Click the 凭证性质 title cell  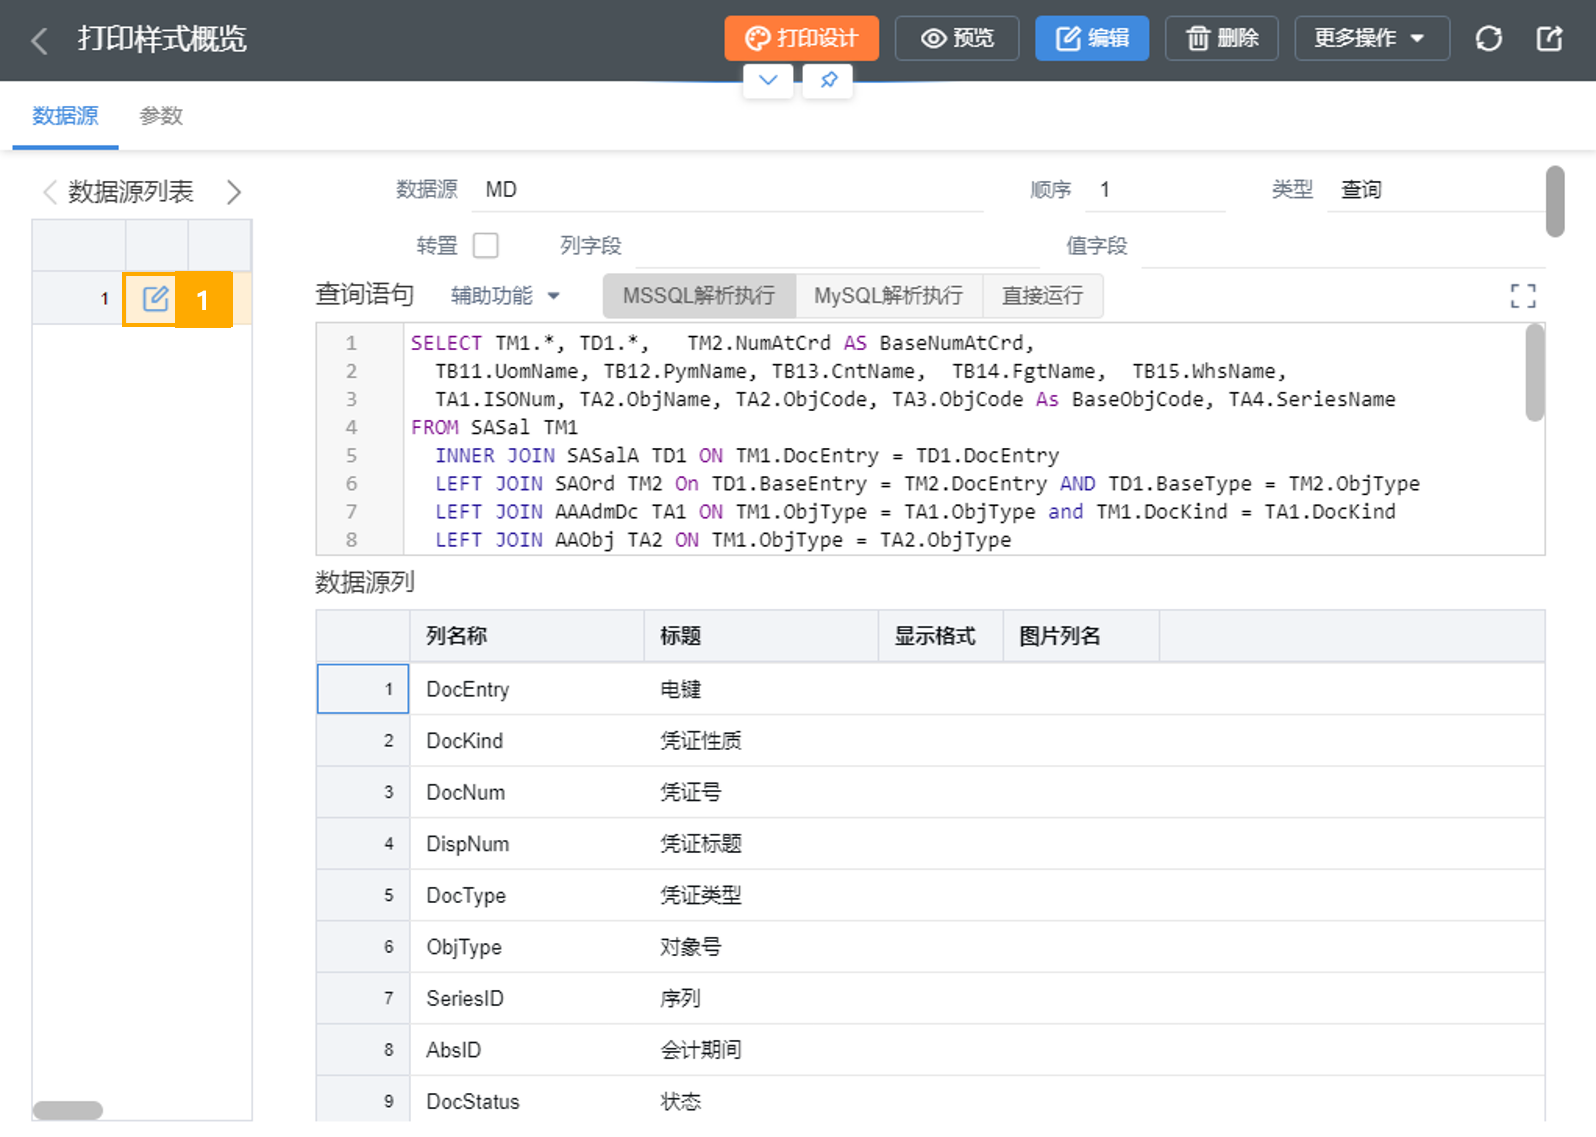click(x=761, y=741)
